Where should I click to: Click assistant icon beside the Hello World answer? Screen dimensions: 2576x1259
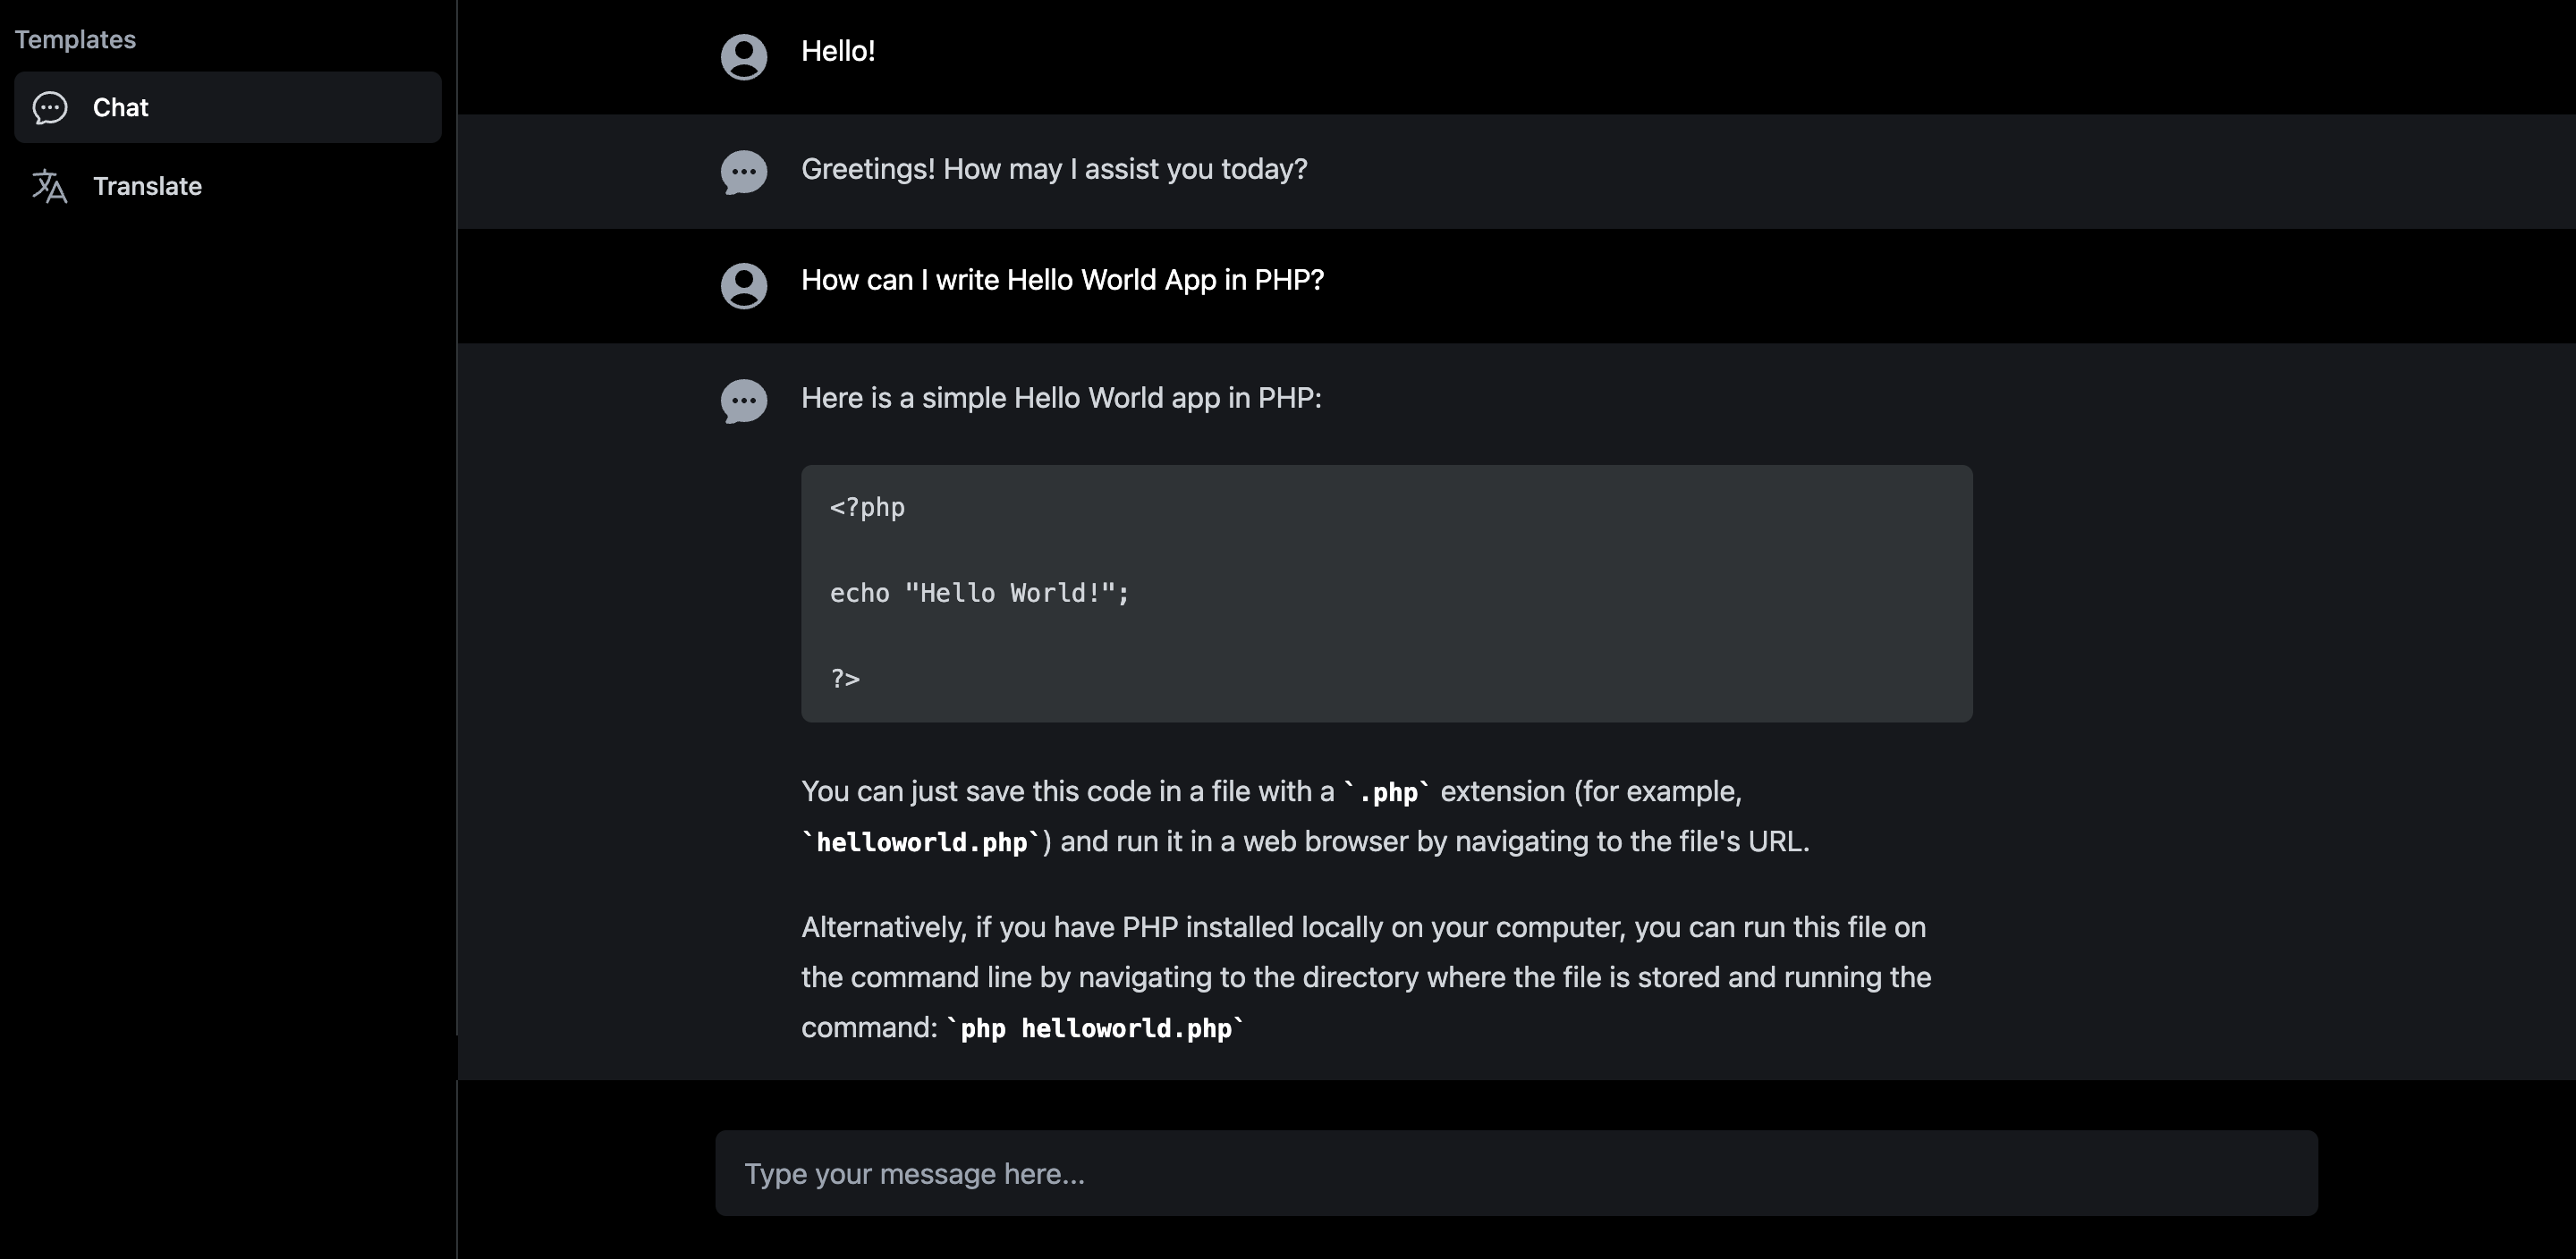[744, 401]
